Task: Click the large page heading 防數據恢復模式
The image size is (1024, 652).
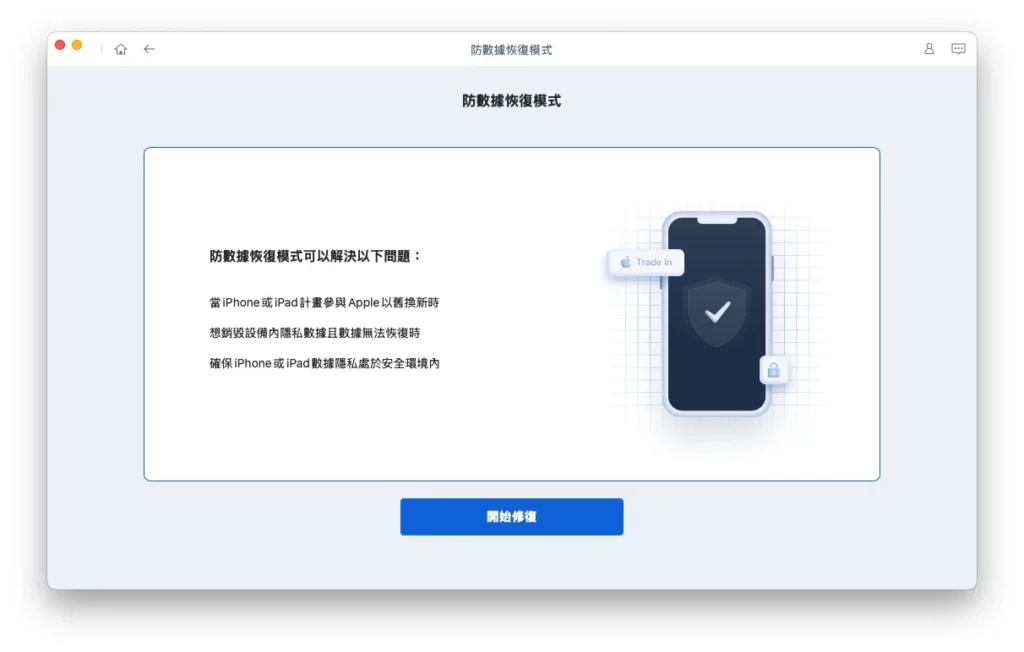Action: (511, 101)
